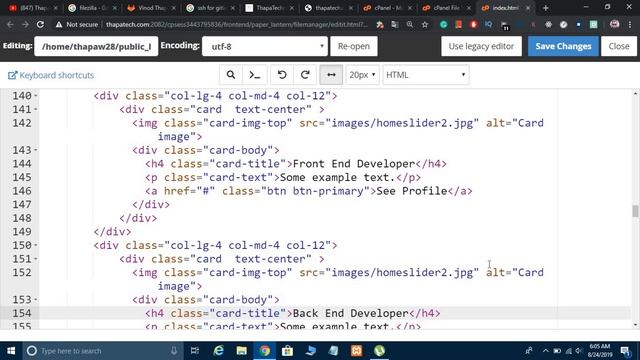640x360 pixels.
Task: Switch to the filezilla browser tab
Action: pyautogui.click(x=92, y=8)
